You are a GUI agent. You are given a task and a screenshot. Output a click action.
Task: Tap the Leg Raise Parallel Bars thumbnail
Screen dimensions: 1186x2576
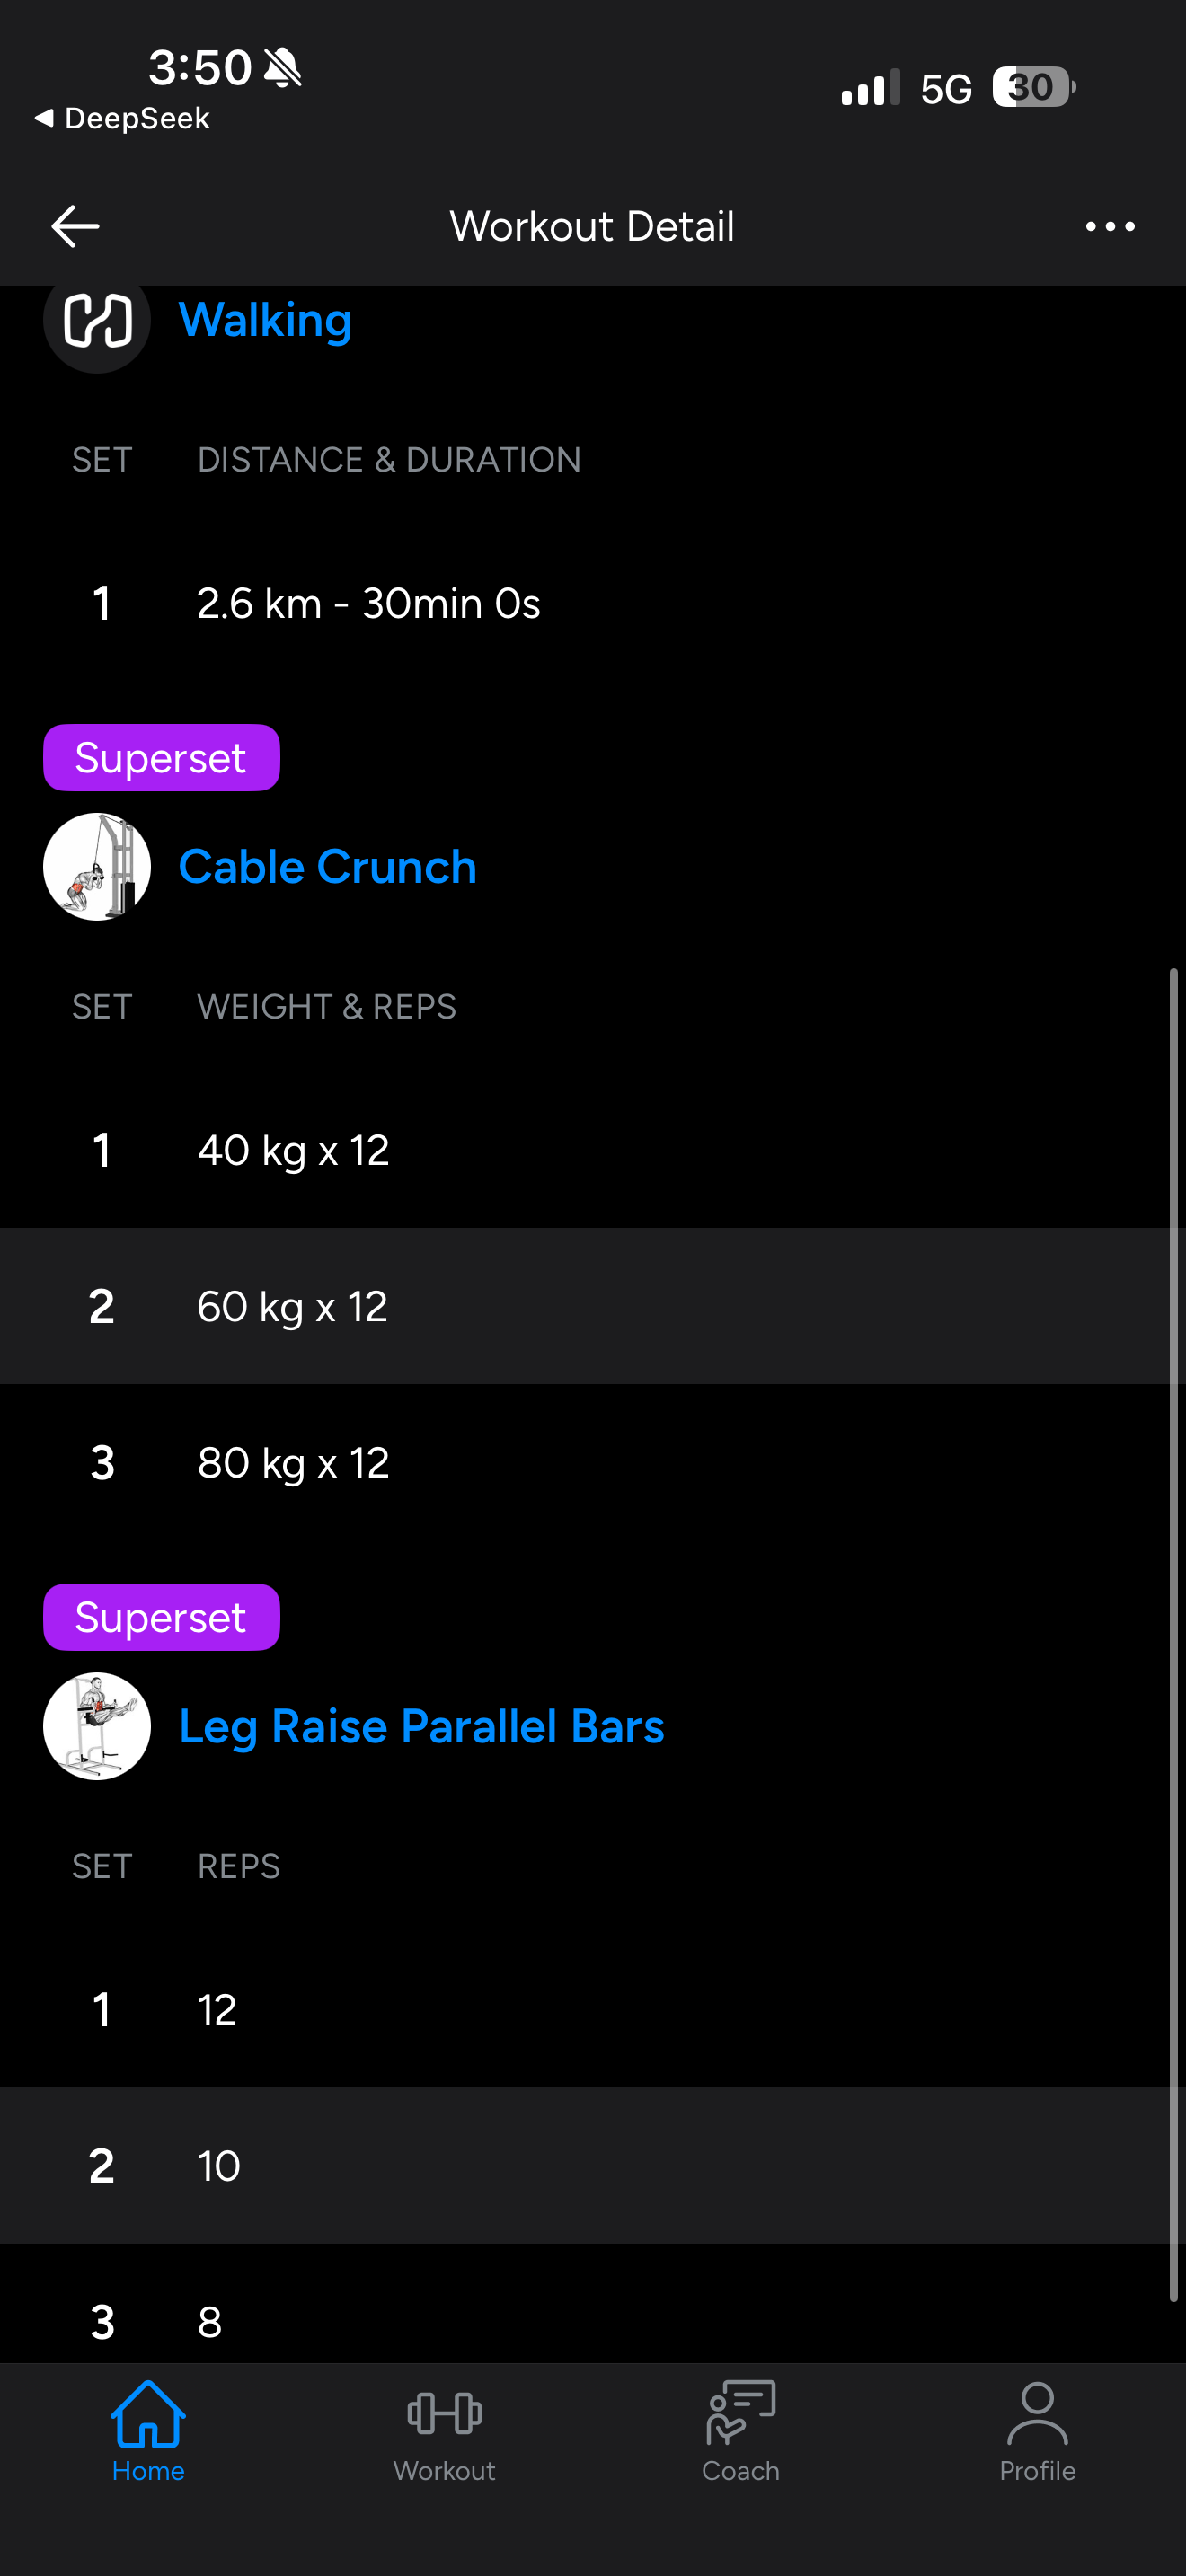pyautogui.click(x=97, y=1726)
